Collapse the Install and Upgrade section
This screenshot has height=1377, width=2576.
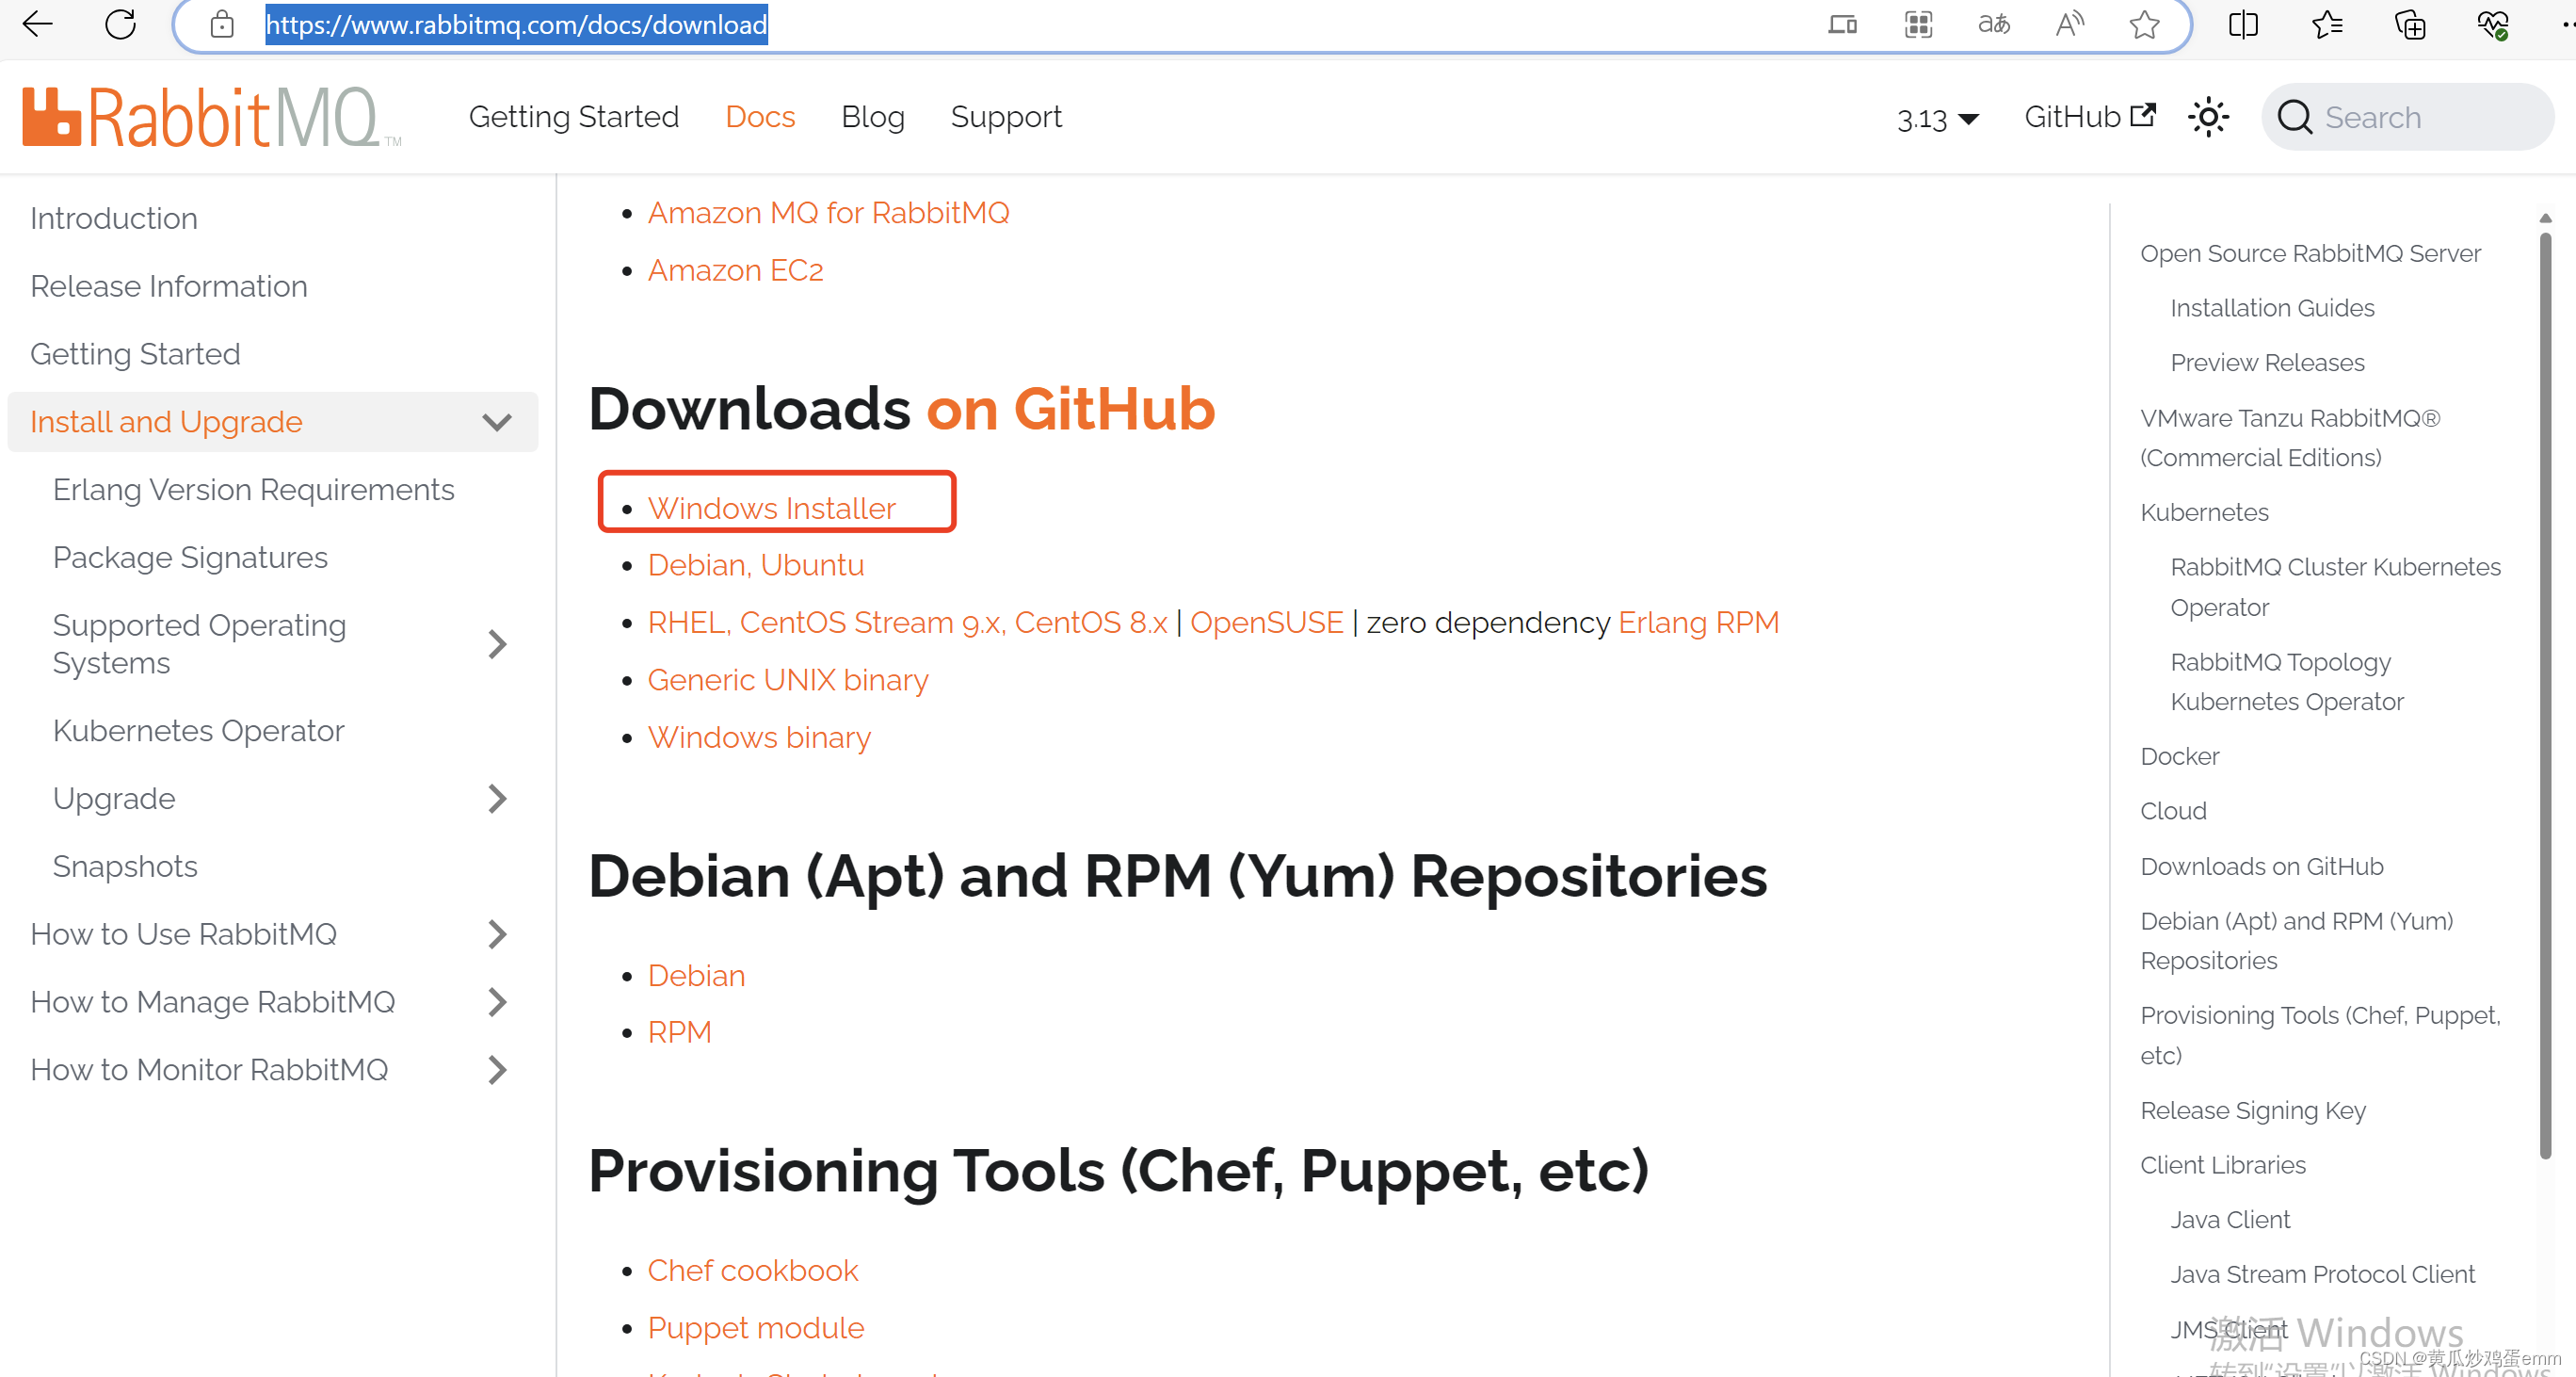pyautogui.click(x=497, y=422)
